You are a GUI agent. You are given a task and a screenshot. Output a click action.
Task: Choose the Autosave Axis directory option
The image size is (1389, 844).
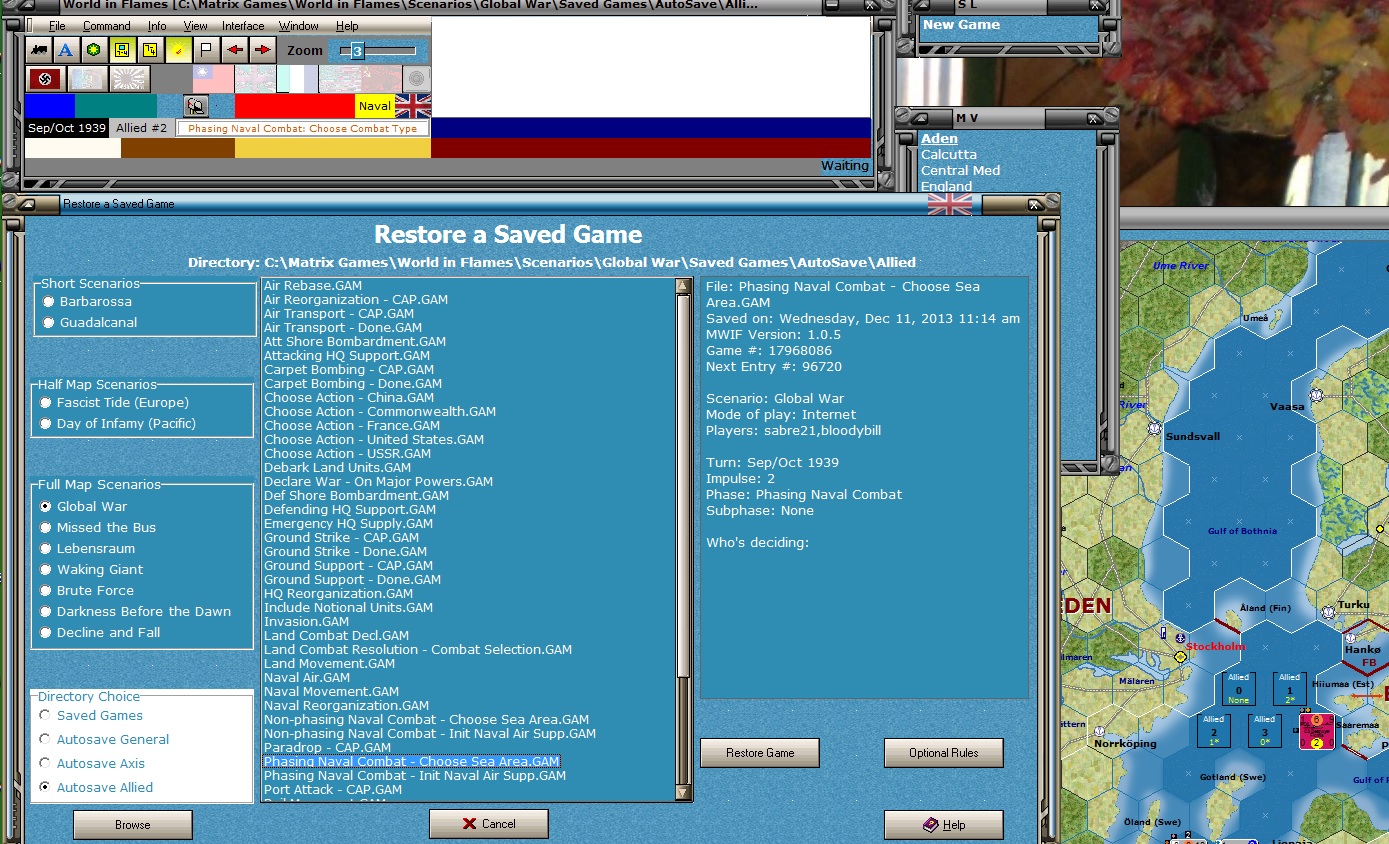(46, 764)
